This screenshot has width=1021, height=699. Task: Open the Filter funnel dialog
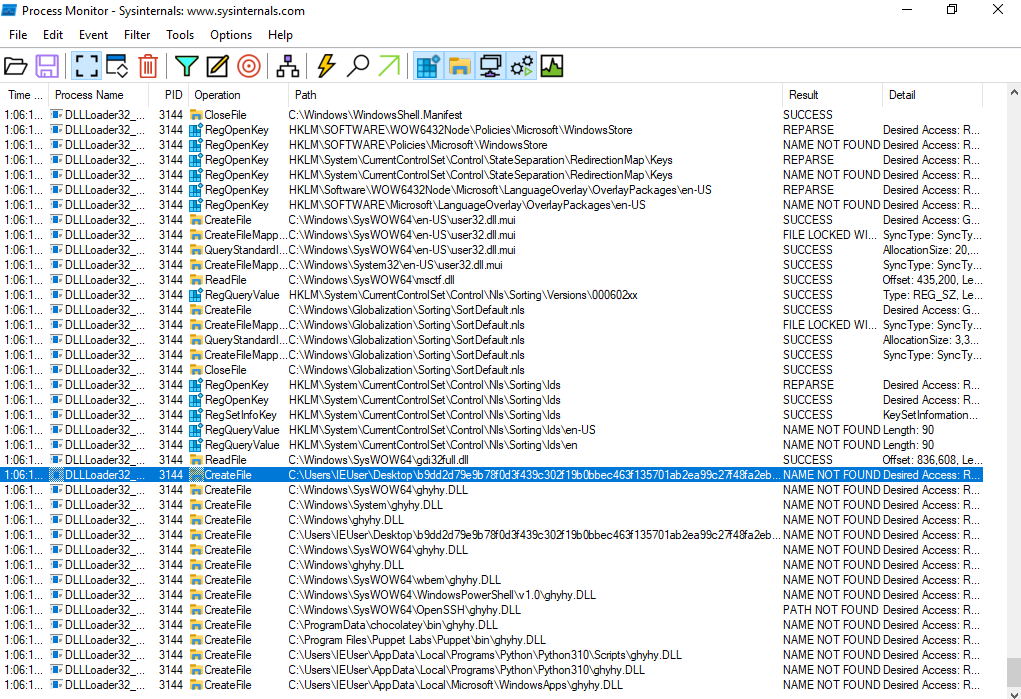(x=186, y=66)
